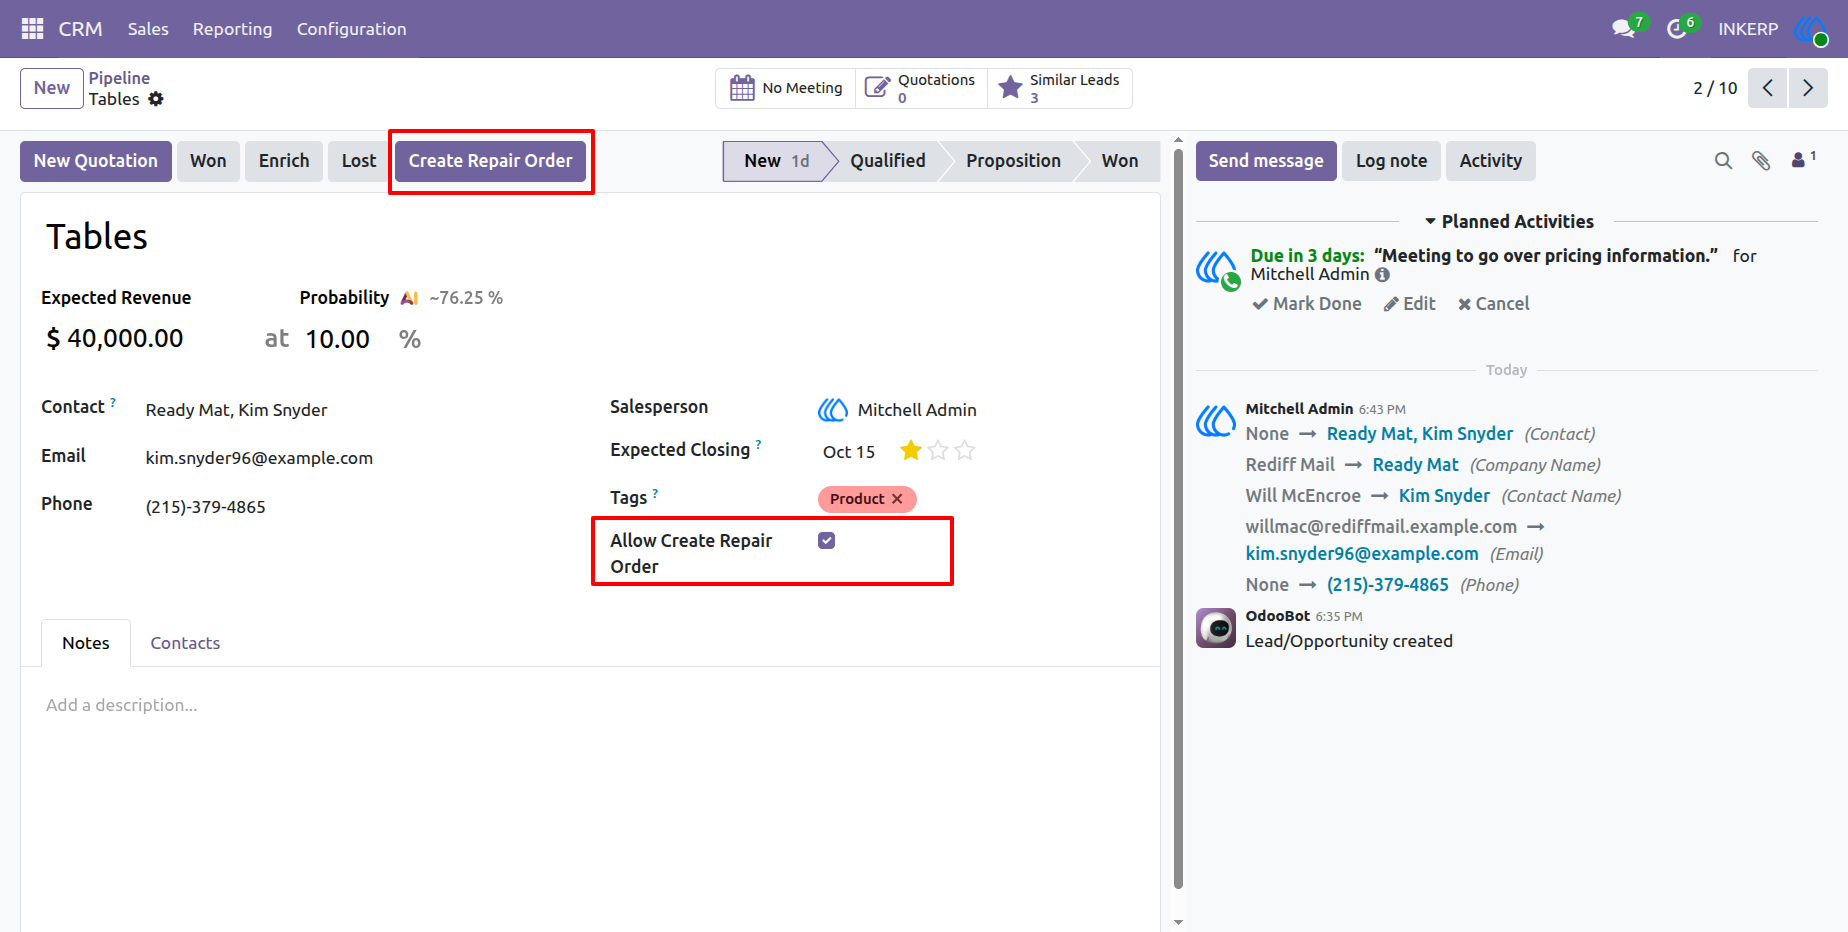This screenshot has height=932, width=1848.
Task: Toggle Allow Create Repair Order checkbox
Action: click(x=826, y=541)
